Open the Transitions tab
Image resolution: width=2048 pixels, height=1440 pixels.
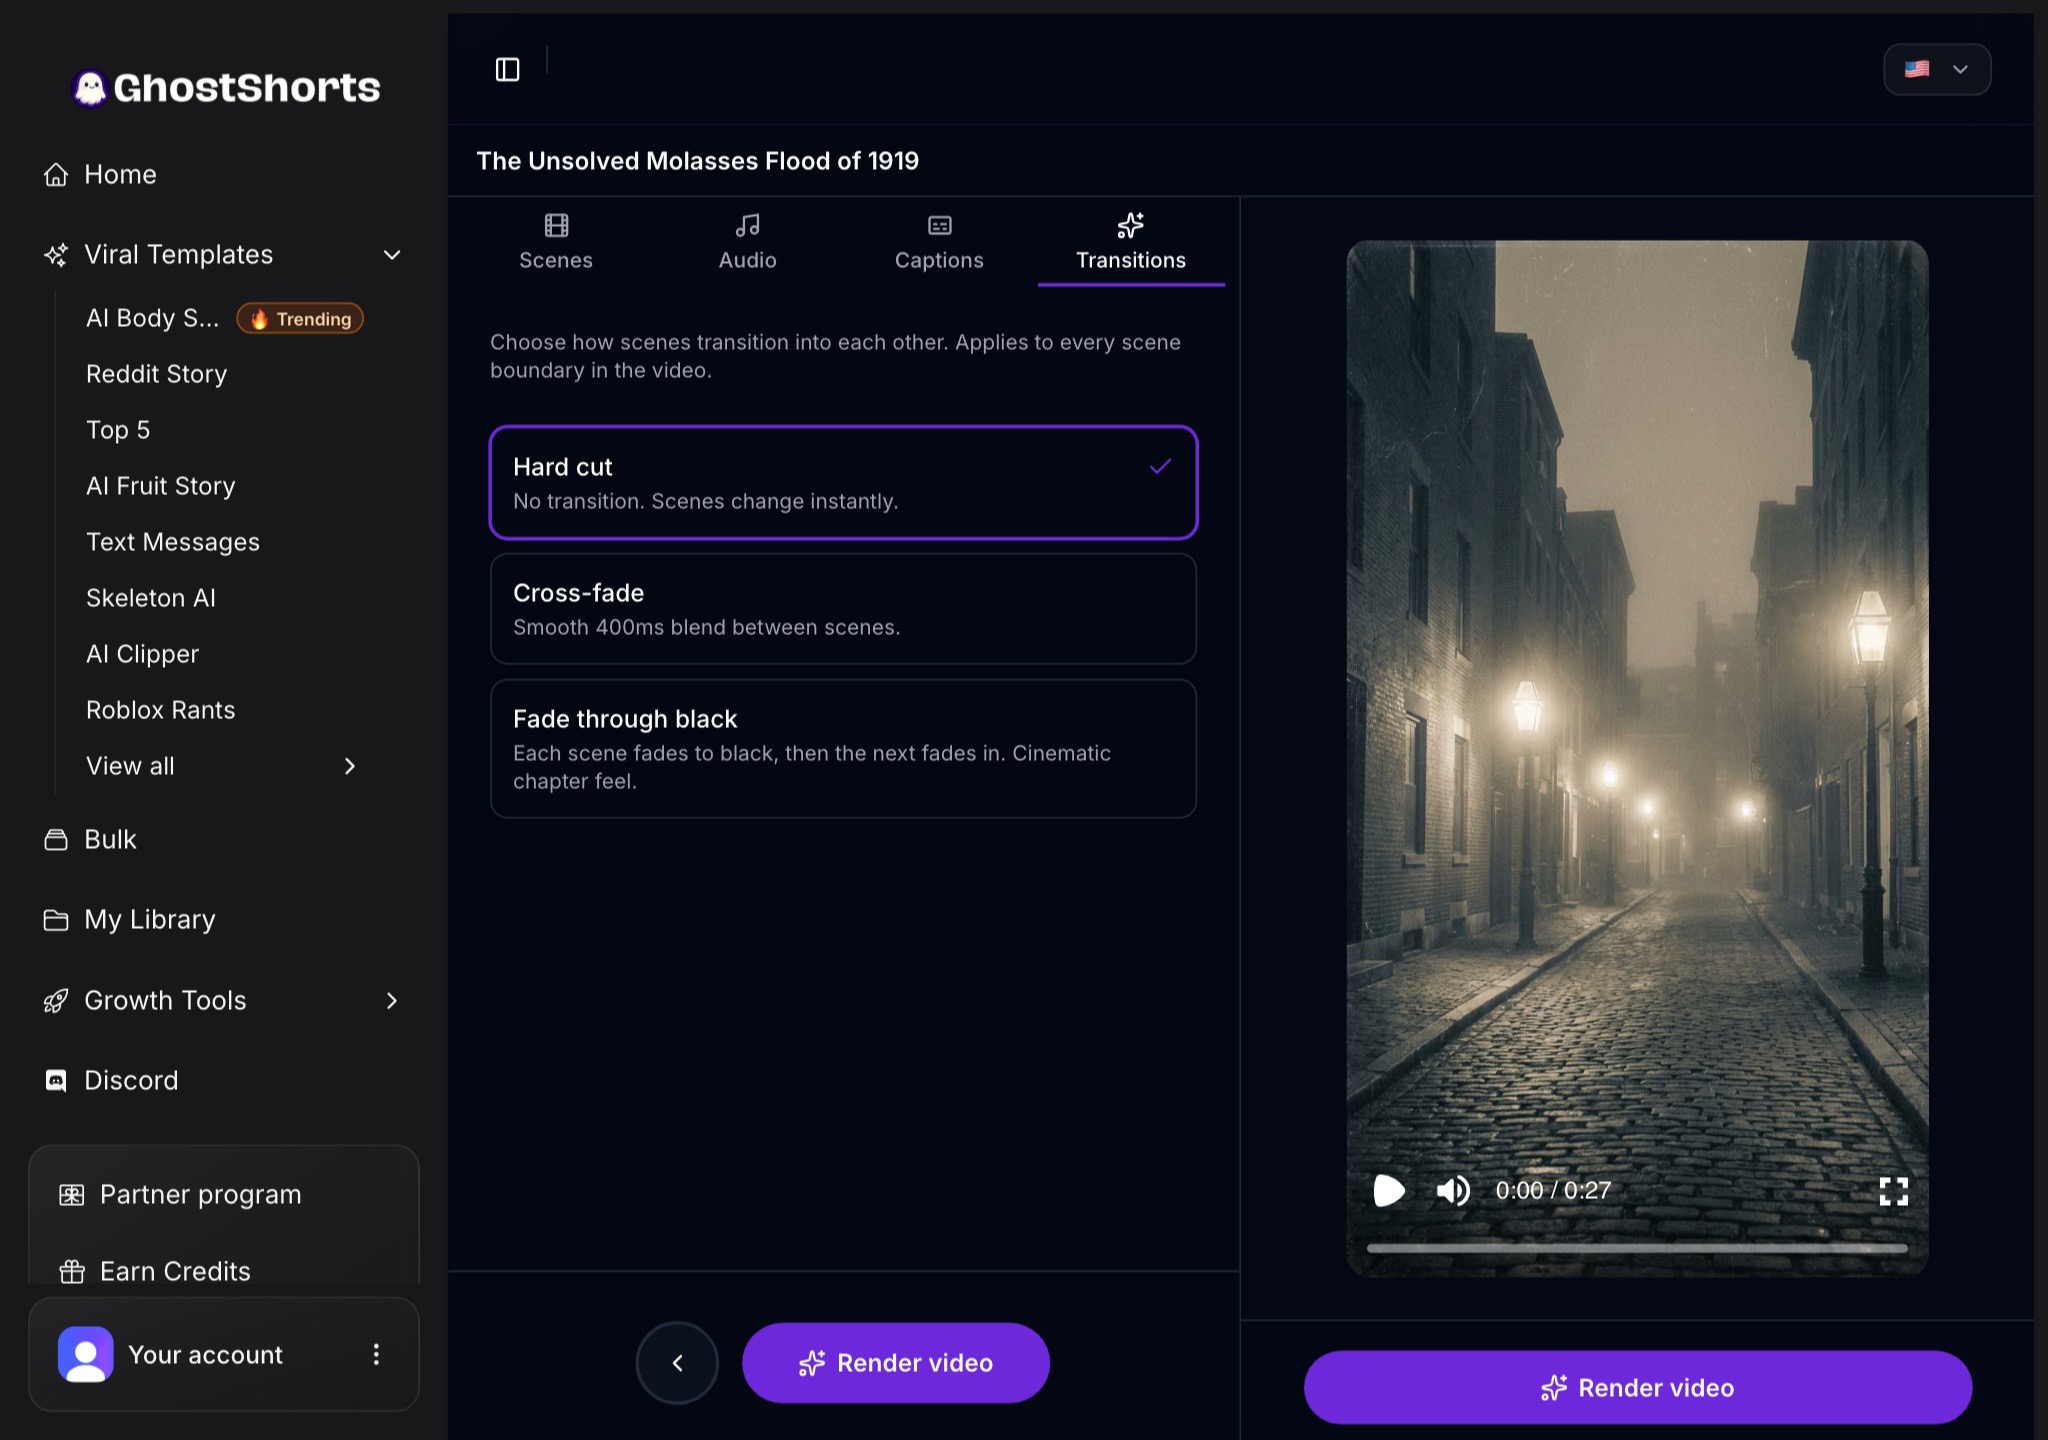(x=1131, y=242)
